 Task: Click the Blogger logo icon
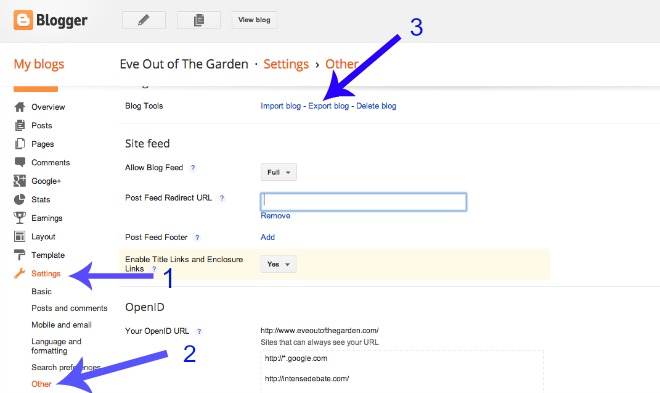[x=23, y=20]
